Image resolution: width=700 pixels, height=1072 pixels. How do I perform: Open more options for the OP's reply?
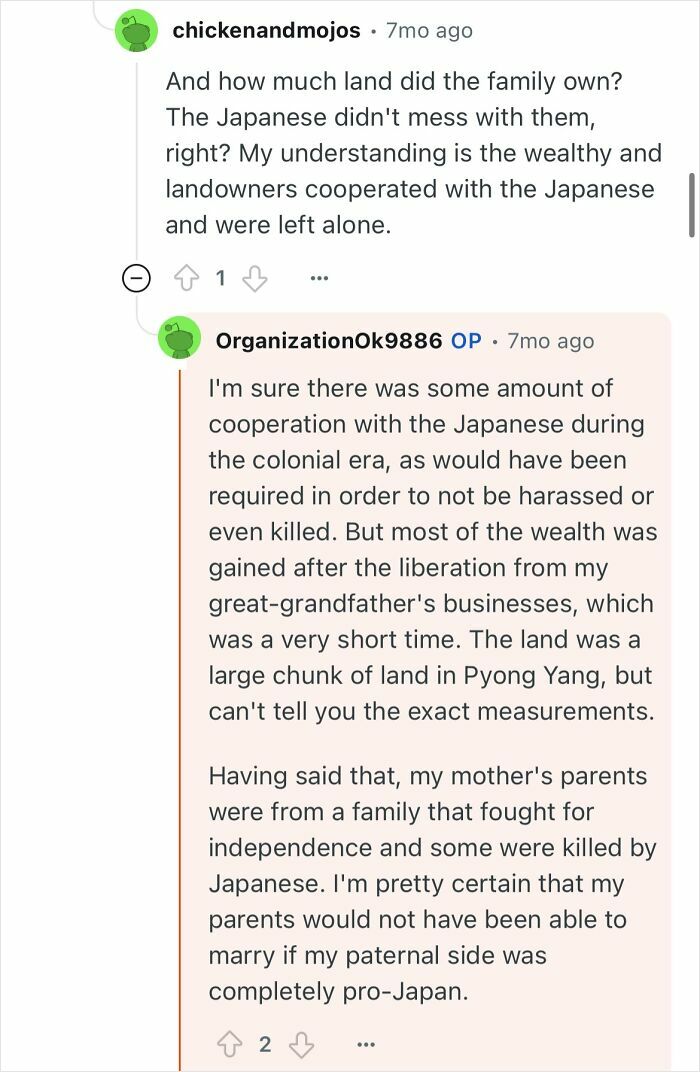click(364, 1044)
